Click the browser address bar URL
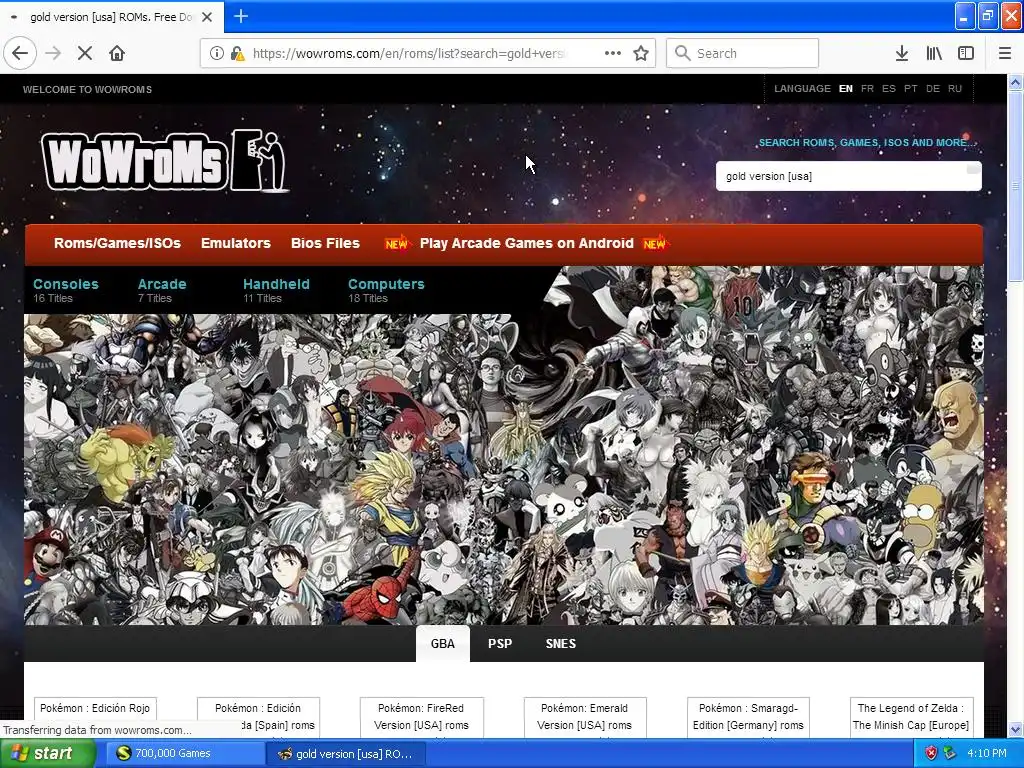The image size is (1024, 768). click(x=408, y=53)
